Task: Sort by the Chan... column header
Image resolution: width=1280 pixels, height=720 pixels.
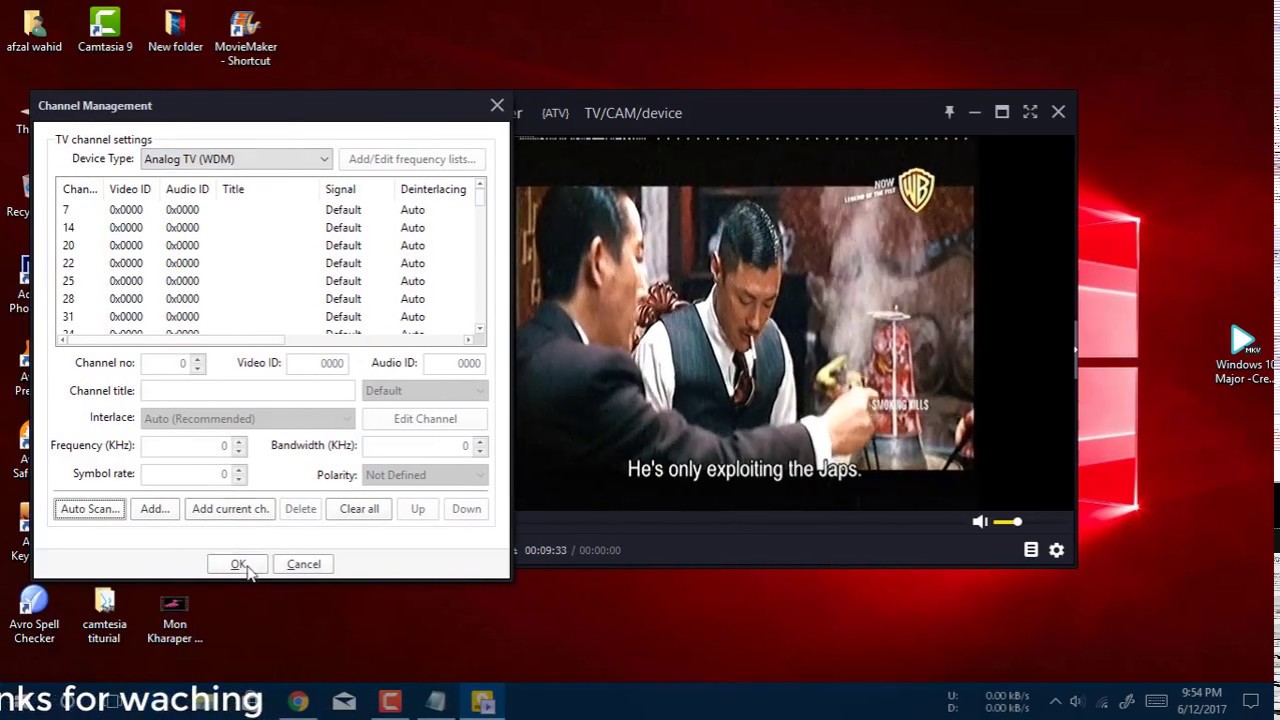Action: point(80,189)
